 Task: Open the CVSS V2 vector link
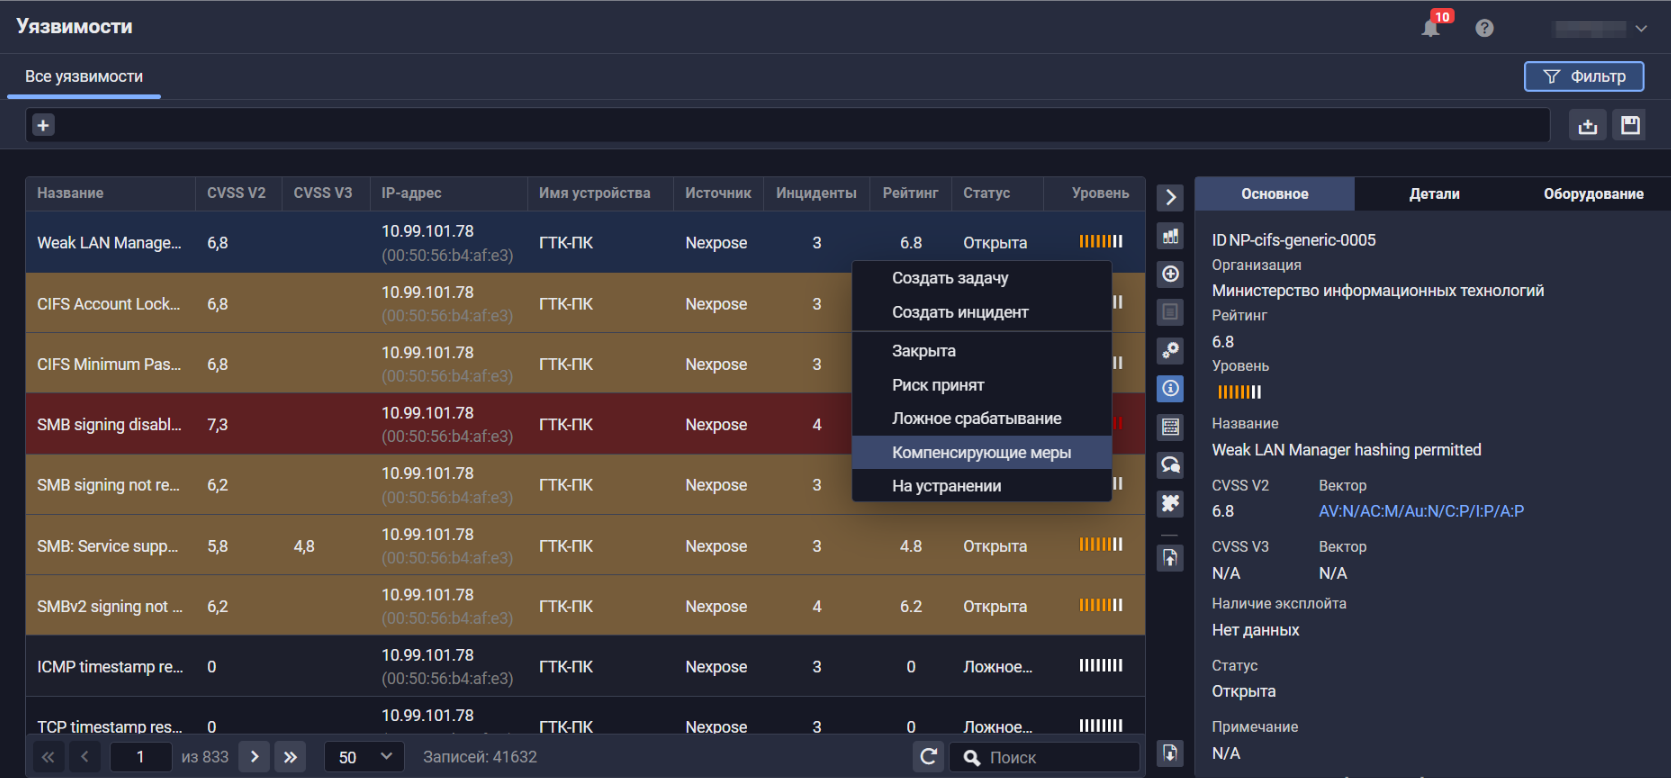[x=1420, y=511]
